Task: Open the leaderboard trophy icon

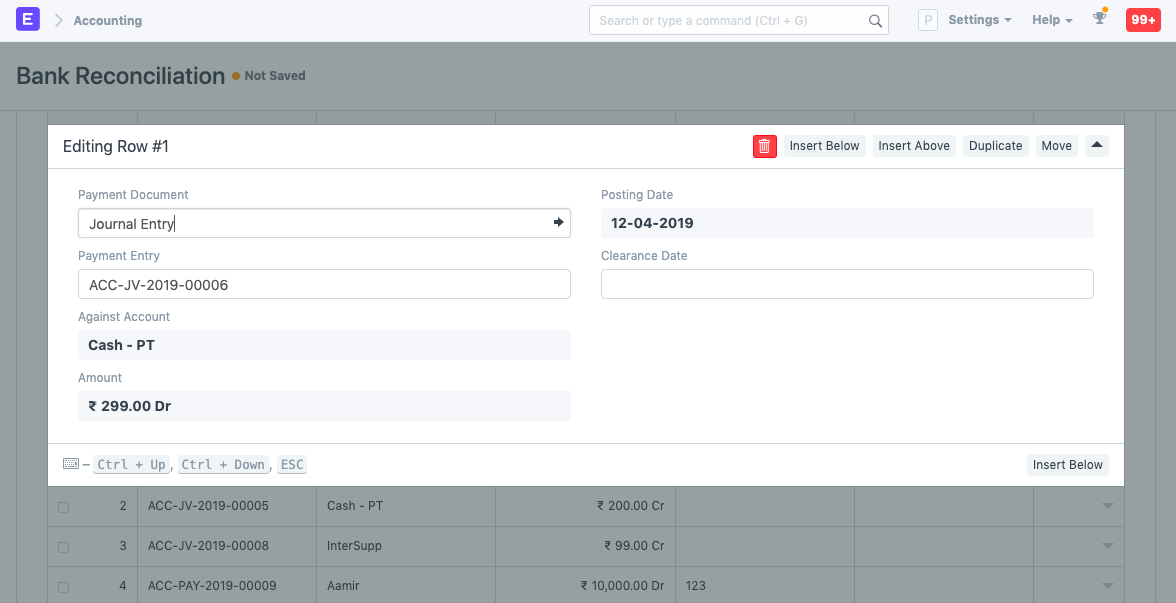Action: pos(1099,20)
